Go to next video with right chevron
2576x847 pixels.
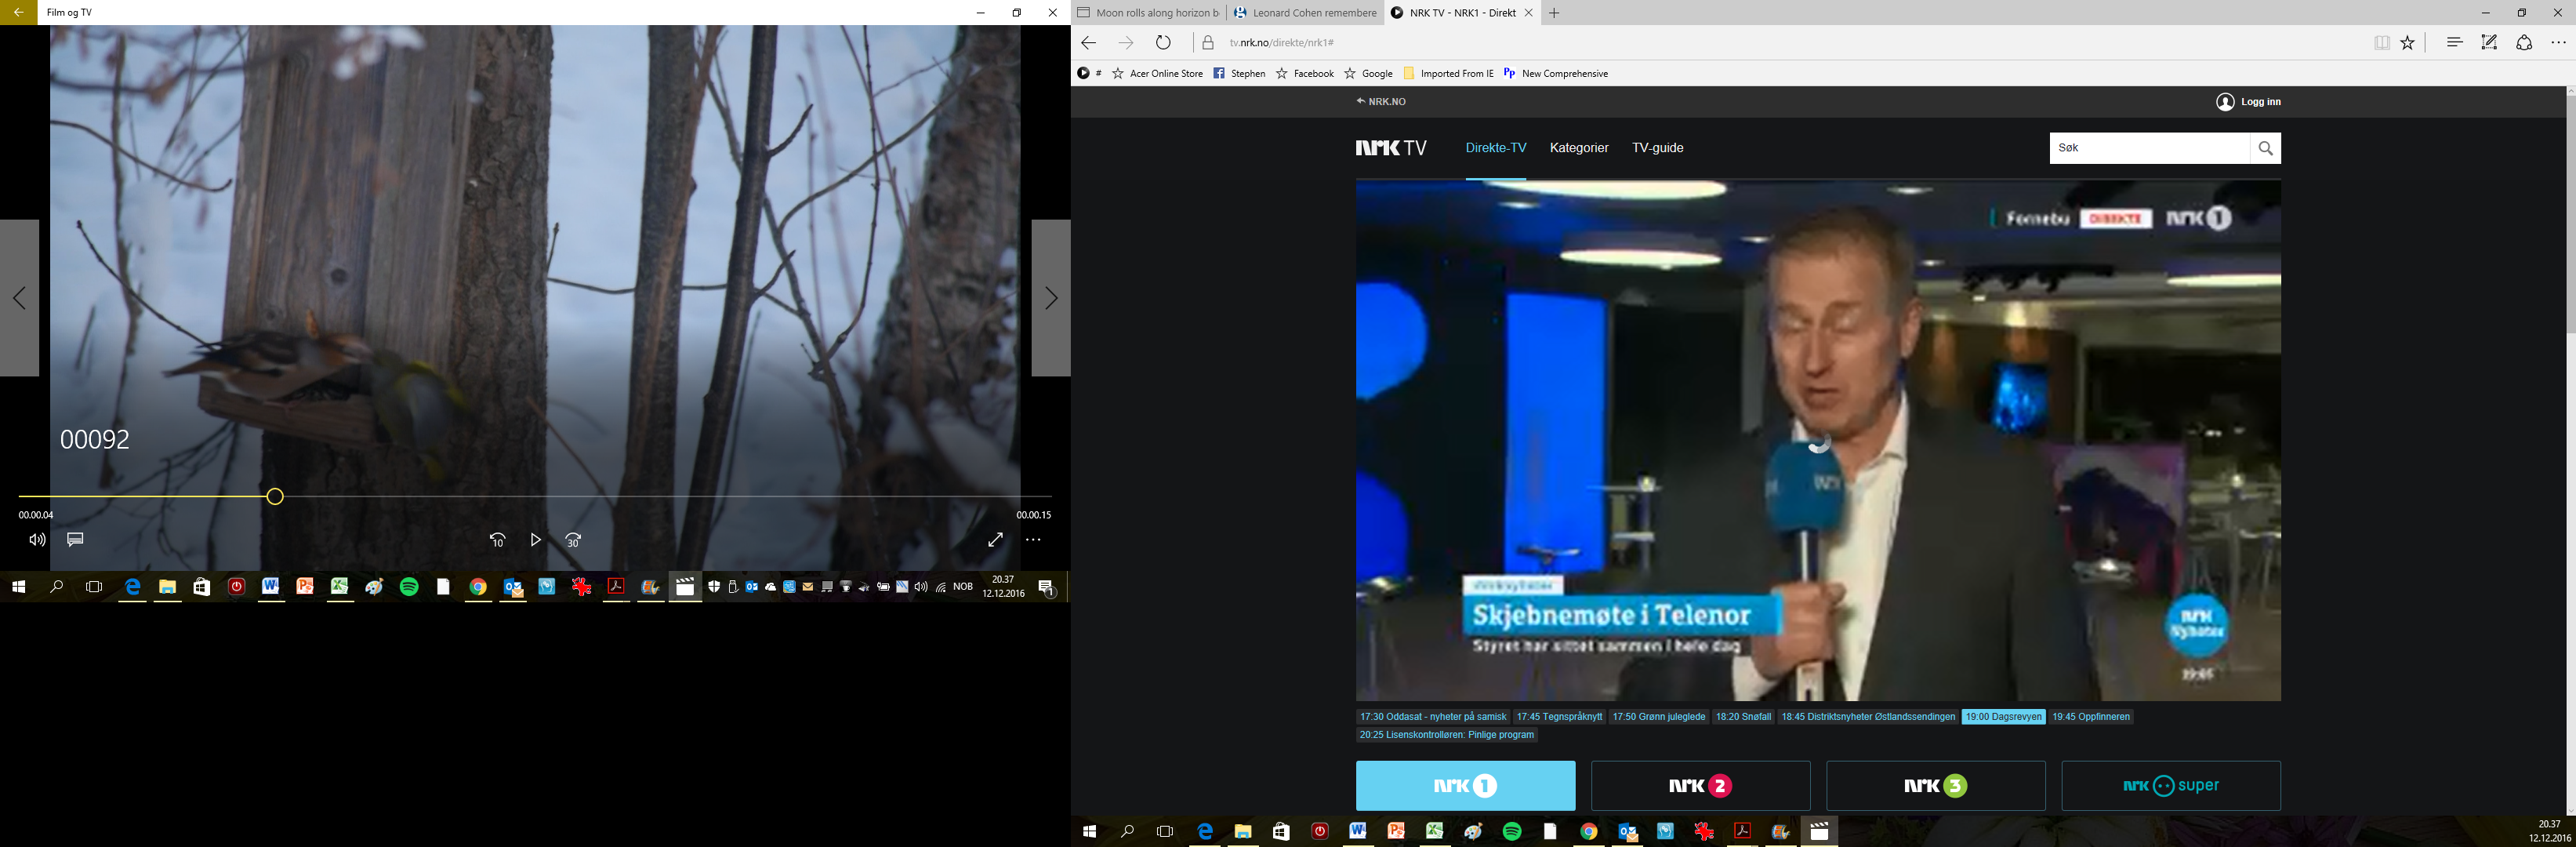pyautogui.click(x=1050, y=298)
